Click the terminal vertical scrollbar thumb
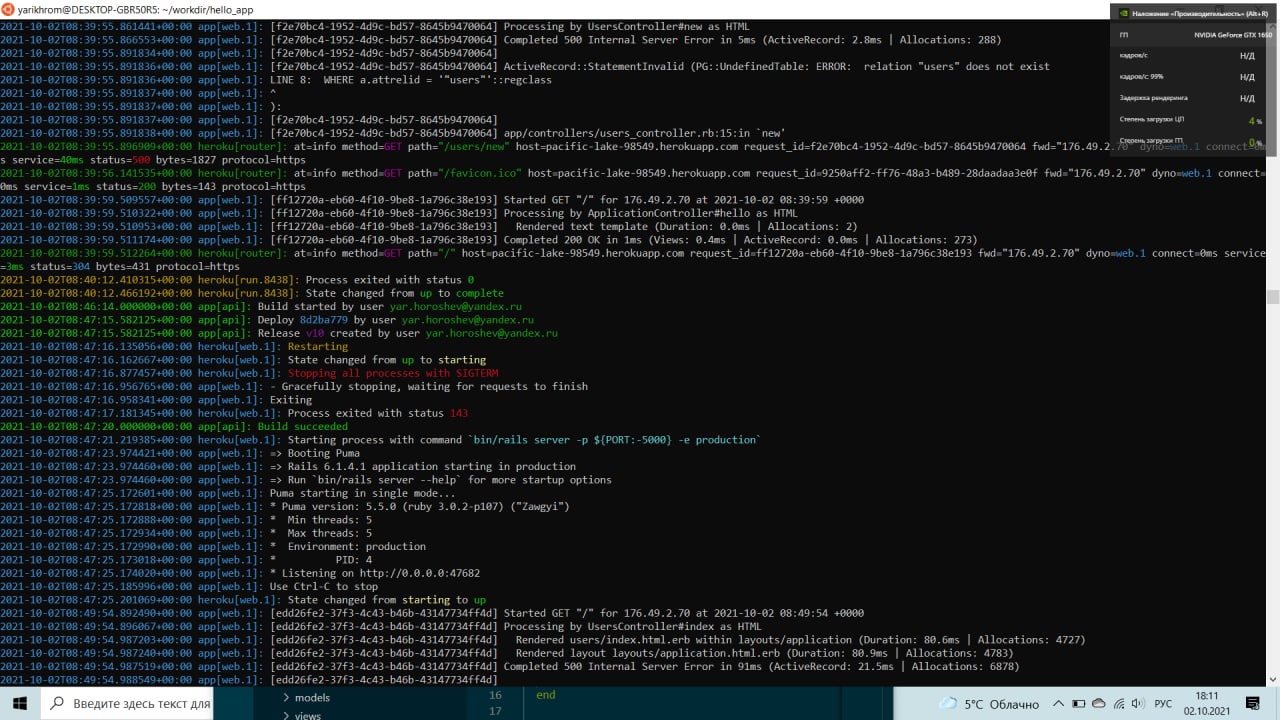 tap(1273, 297)
